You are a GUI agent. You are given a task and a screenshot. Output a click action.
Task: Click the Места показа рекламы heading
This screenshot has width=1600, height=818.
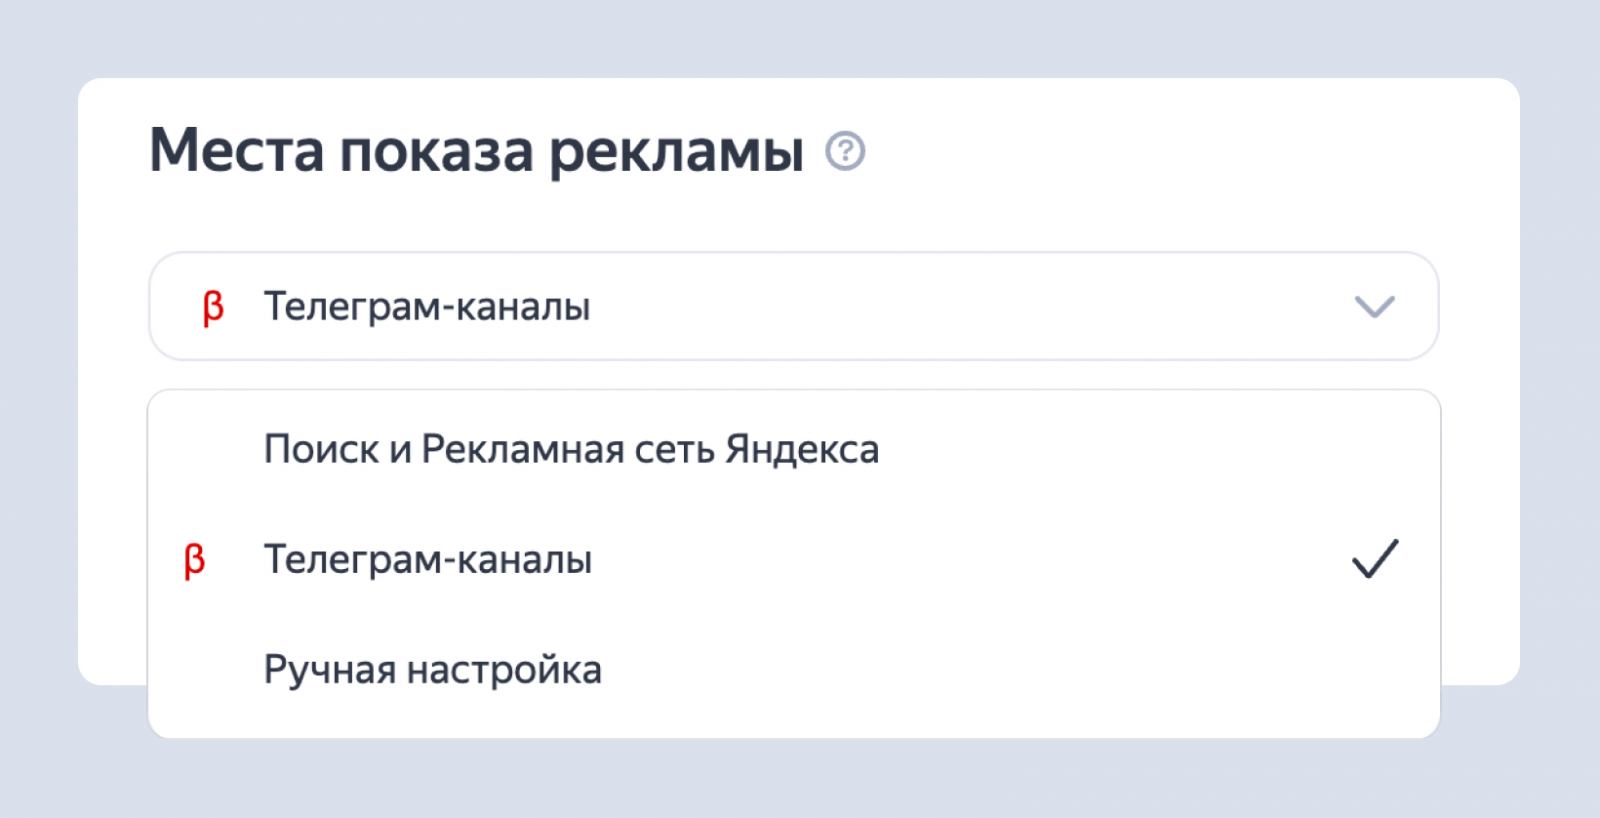pyautogui.click(x=476, y=151)
